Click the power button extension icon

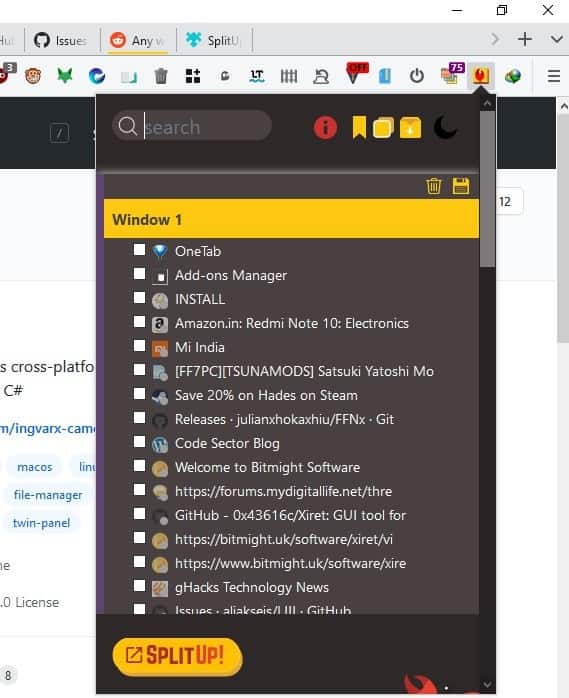pyautogui.click(x=417, y=76)
